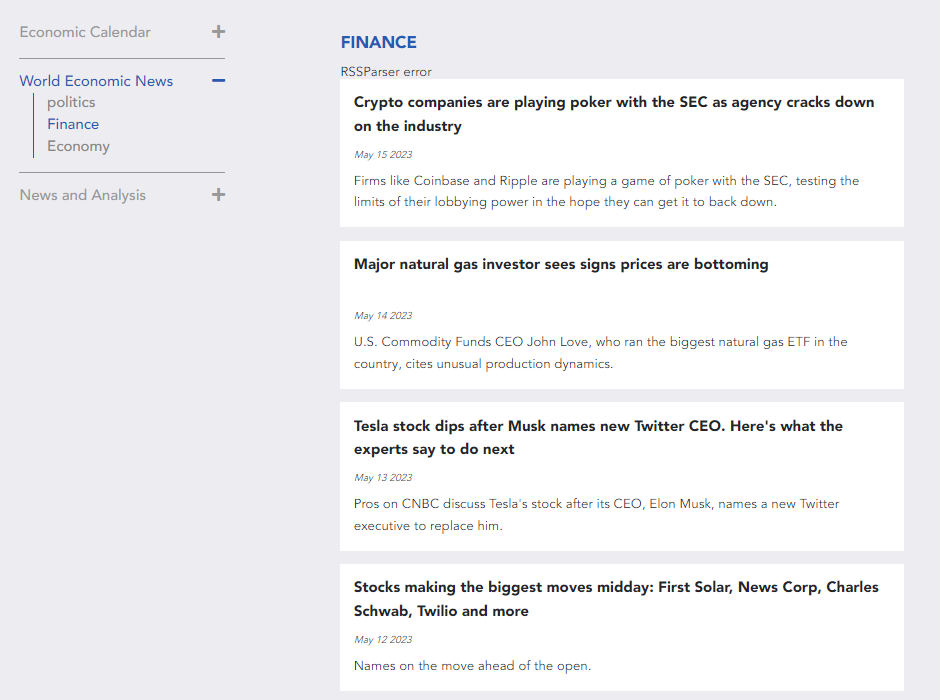Open Crypto companies playing poker article
This screenshot has width=940, height=700.
[x=614, y=114]
